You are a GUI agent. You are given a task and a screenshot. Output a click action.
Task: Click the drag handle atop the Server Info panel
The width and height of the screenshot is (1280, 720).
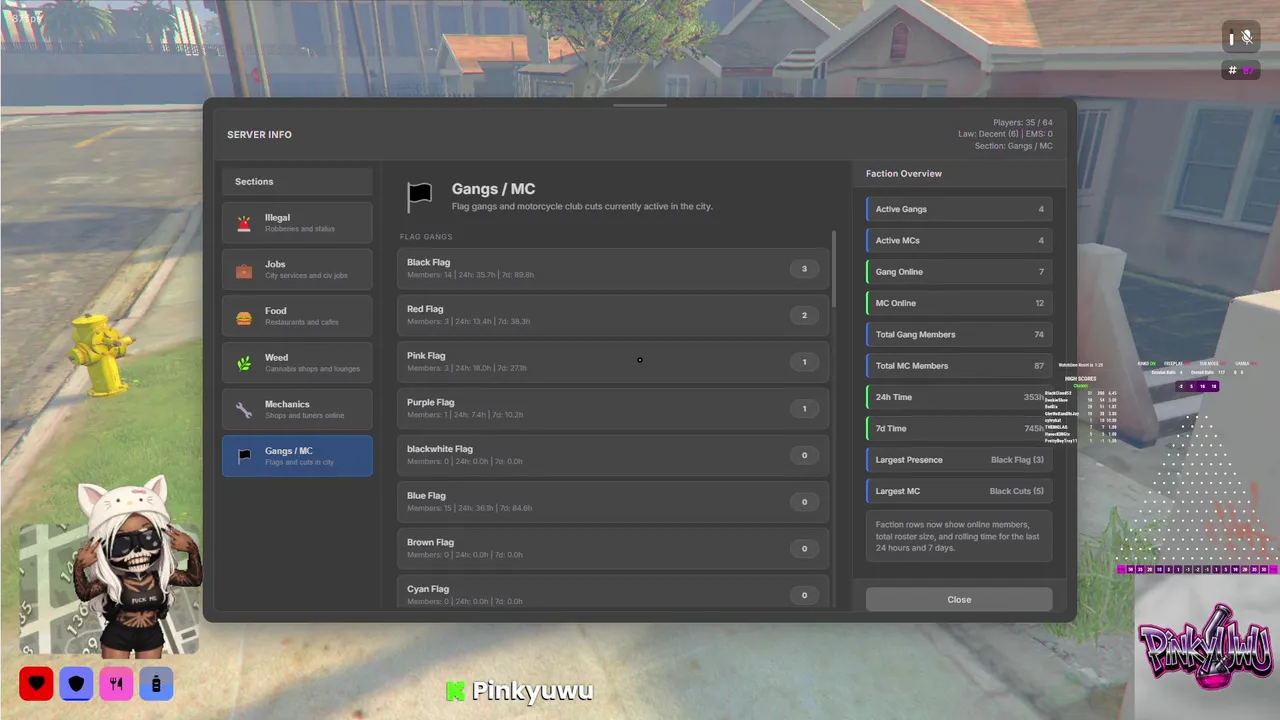(640, 105)
